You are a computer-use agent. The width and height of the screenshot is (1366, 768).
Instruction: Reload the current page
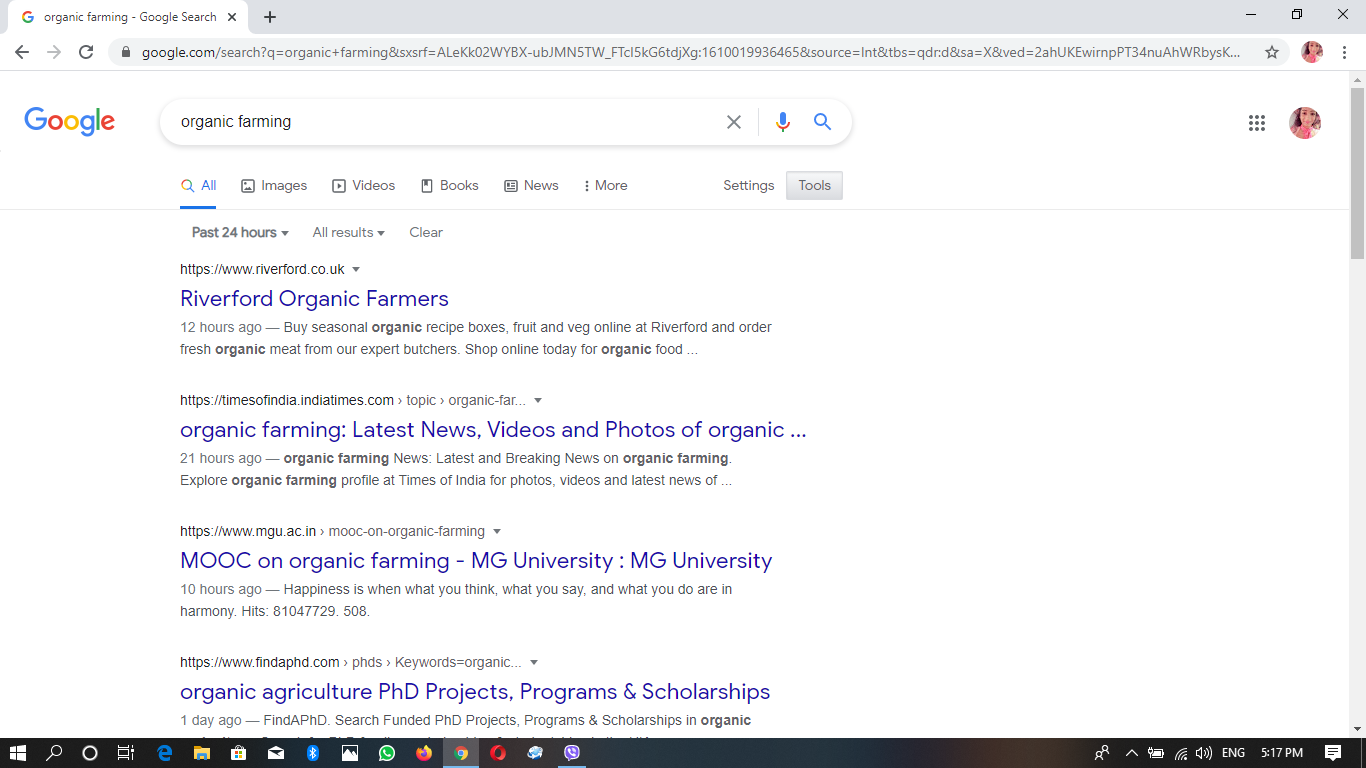click(86, 52)
